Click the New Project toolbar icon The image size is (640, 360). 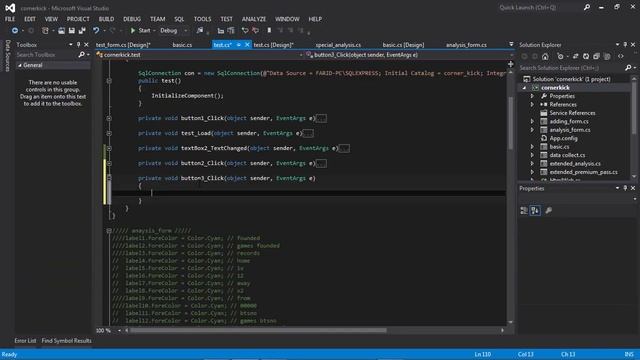click(x=45, y=31)
